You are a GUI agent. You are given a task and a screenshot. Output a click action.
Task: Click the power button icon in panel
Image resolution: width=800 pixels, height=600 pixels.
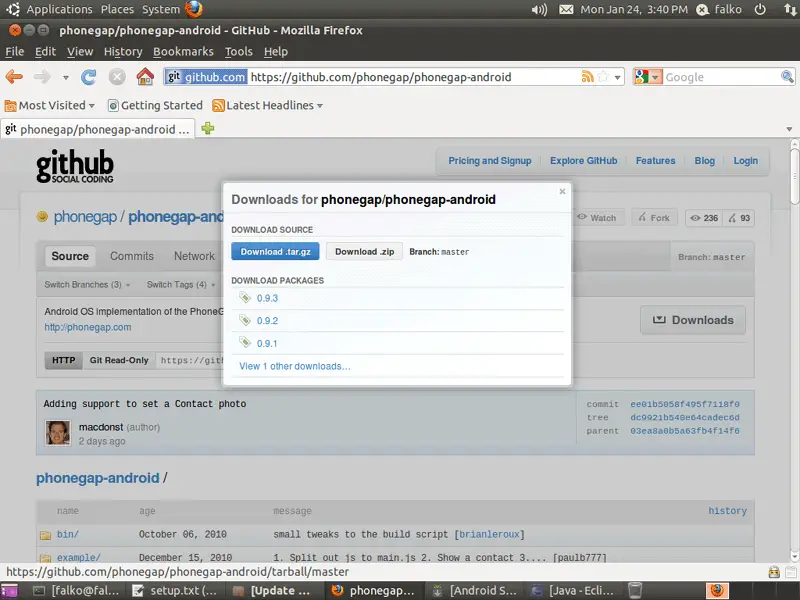pos(760,10)
